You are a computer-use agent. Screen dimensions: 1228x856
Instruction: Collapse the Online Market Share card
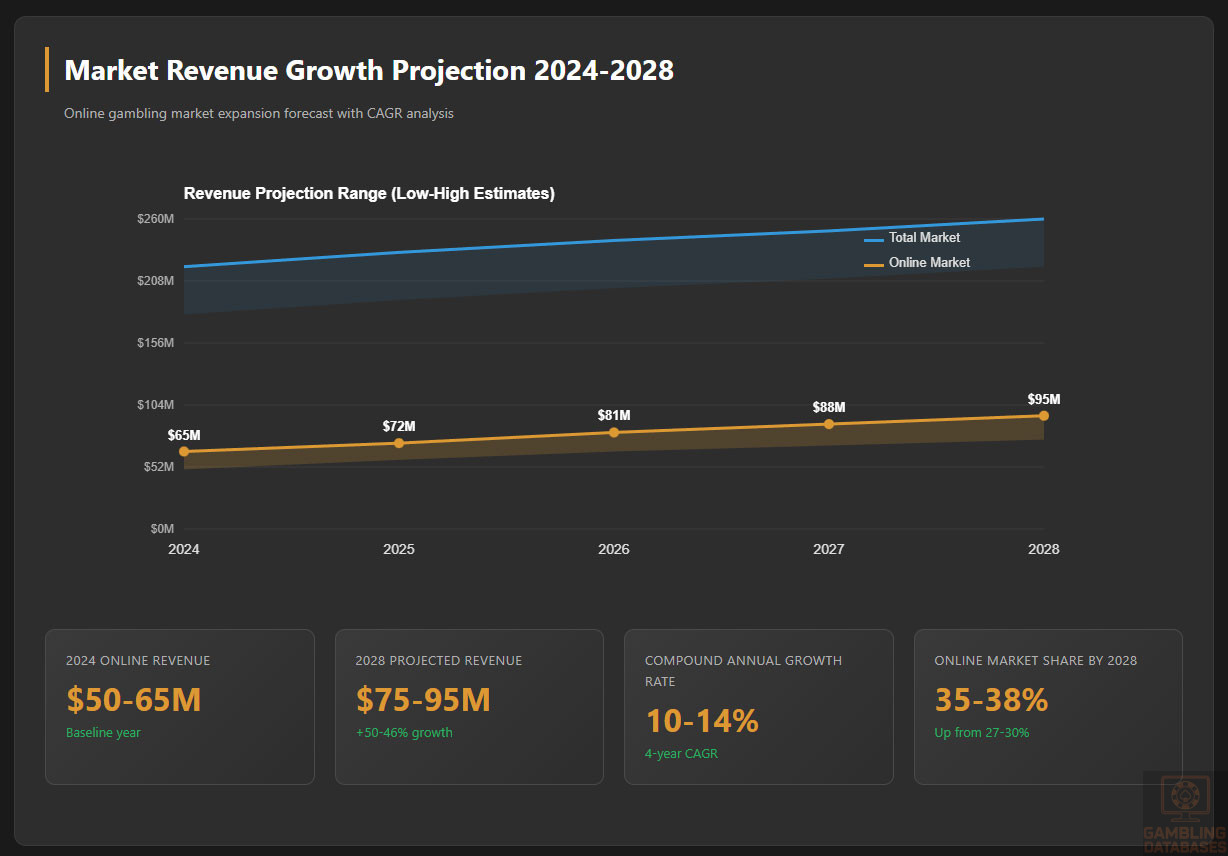click(x=1048, y=706)
